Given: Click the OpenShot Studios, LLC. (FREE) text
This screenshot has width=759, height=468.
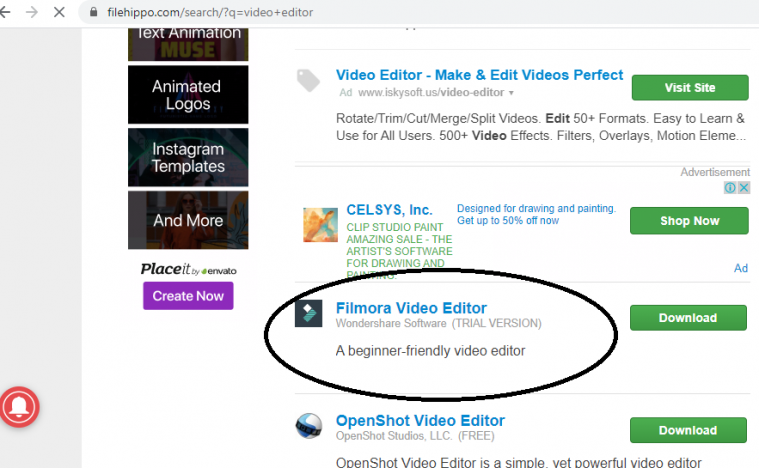Looking at the screenshot, I should (x=415, y=436).
